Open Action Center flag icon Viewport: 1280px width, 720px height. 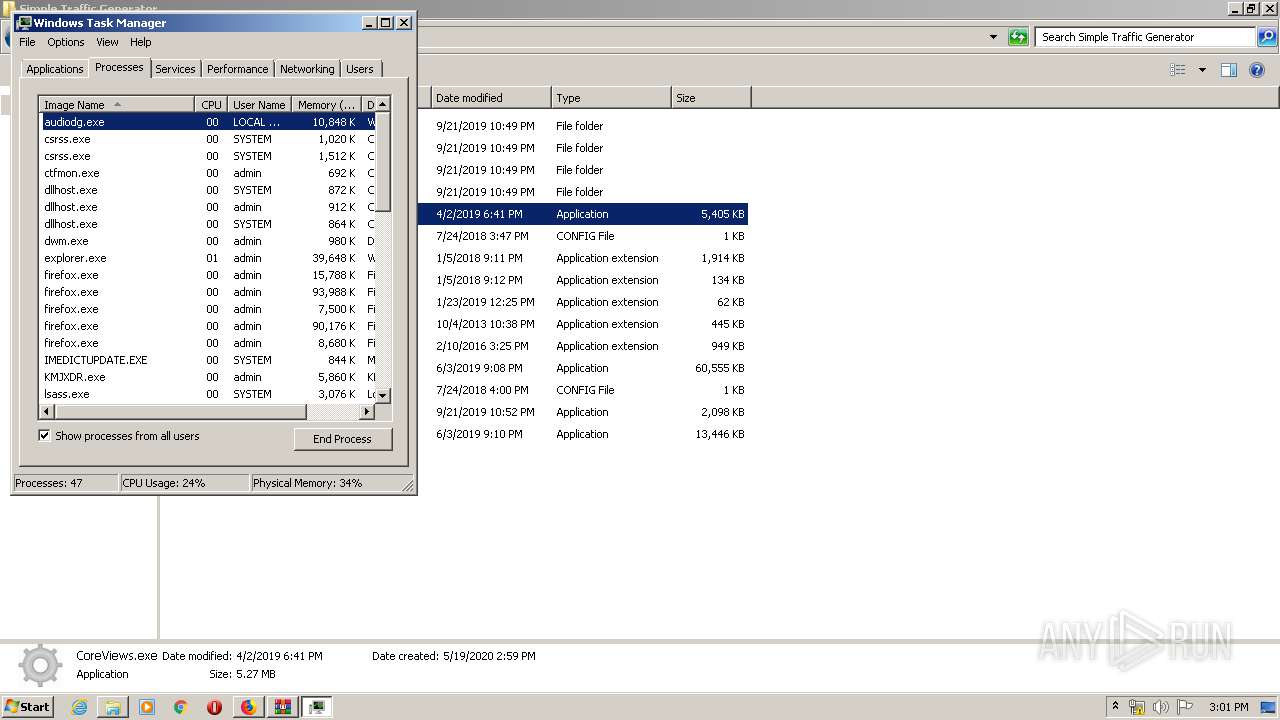click(1185, 707)
